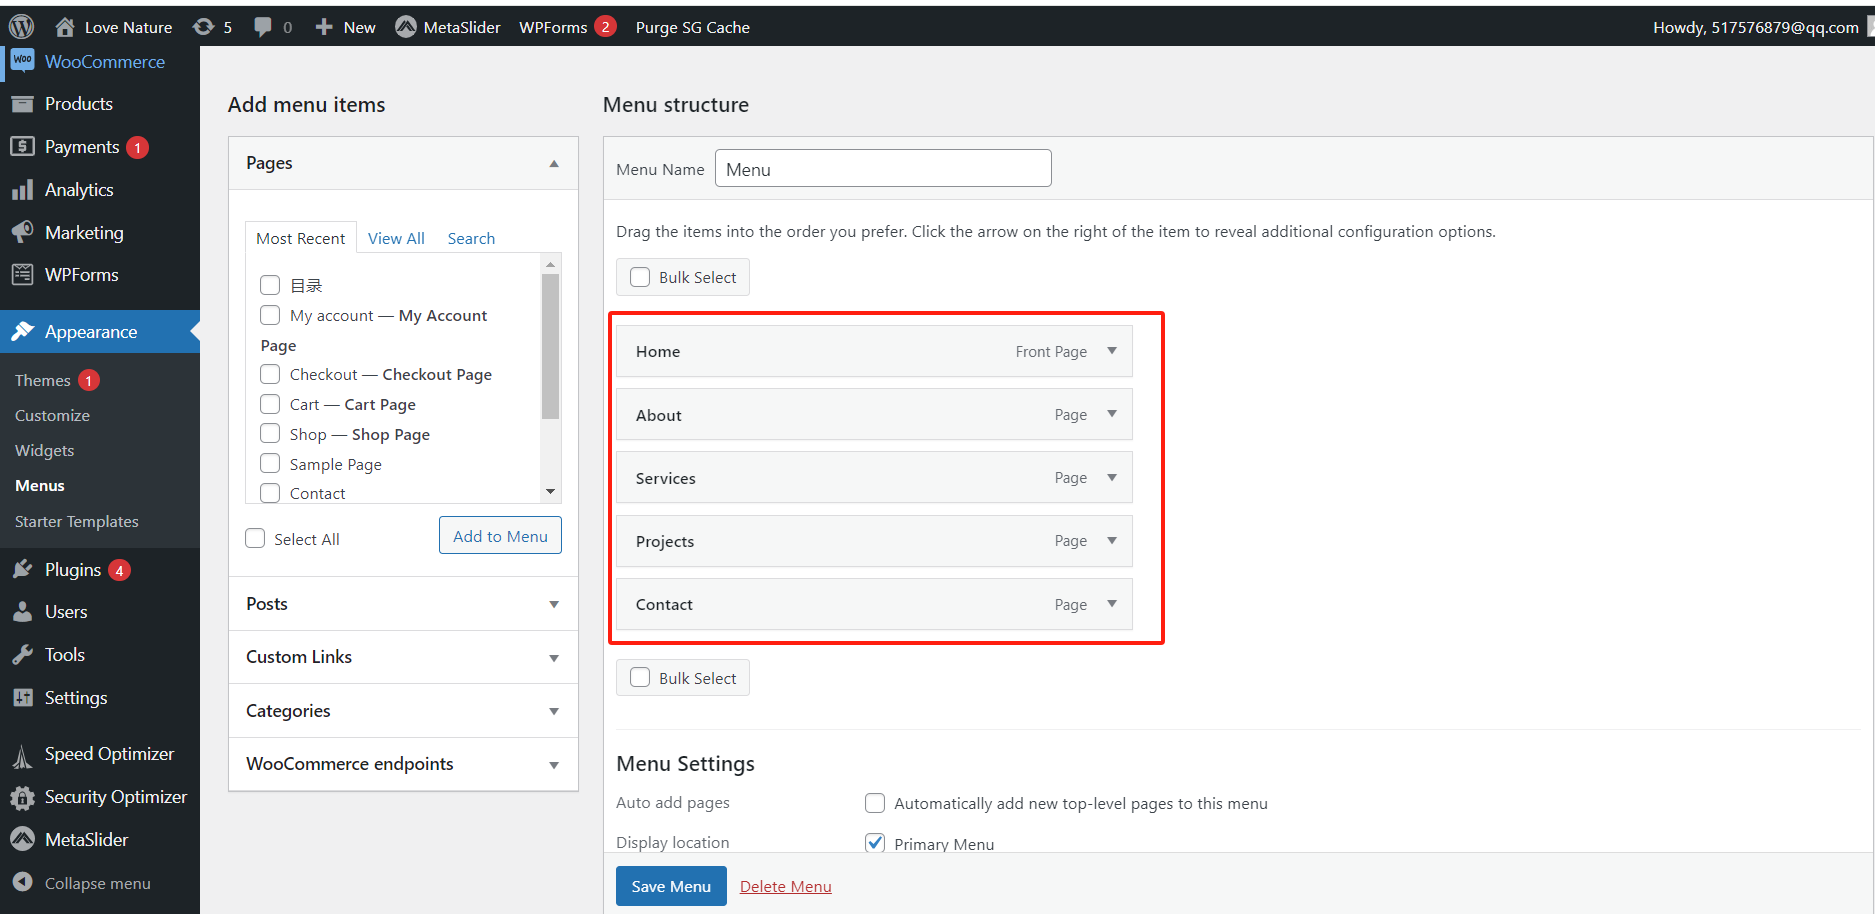Enable the top Bulk Select checkbox
Image resolution: width=1875 pixels, height=914 pixels.
coord(640,277)
